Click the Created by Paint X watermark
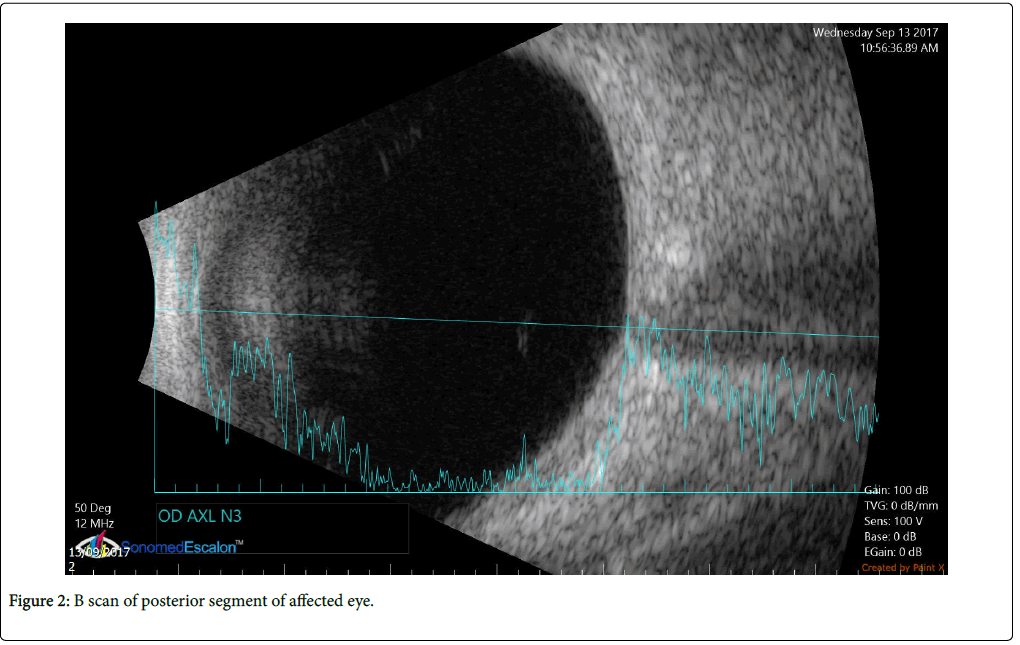Screen dimensions: 1020x645 pyautogui.click(x=903, y=568)
